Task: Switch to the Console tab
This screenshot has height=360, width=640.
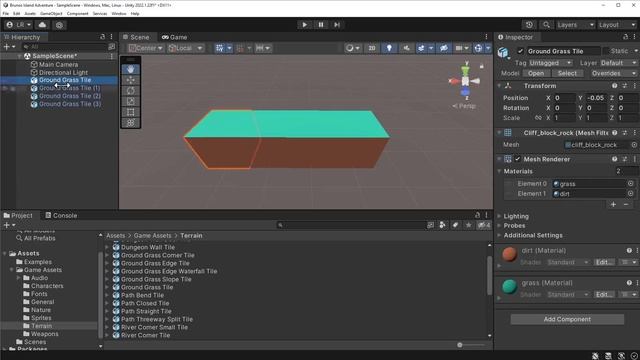Action: tap(61, 216)
